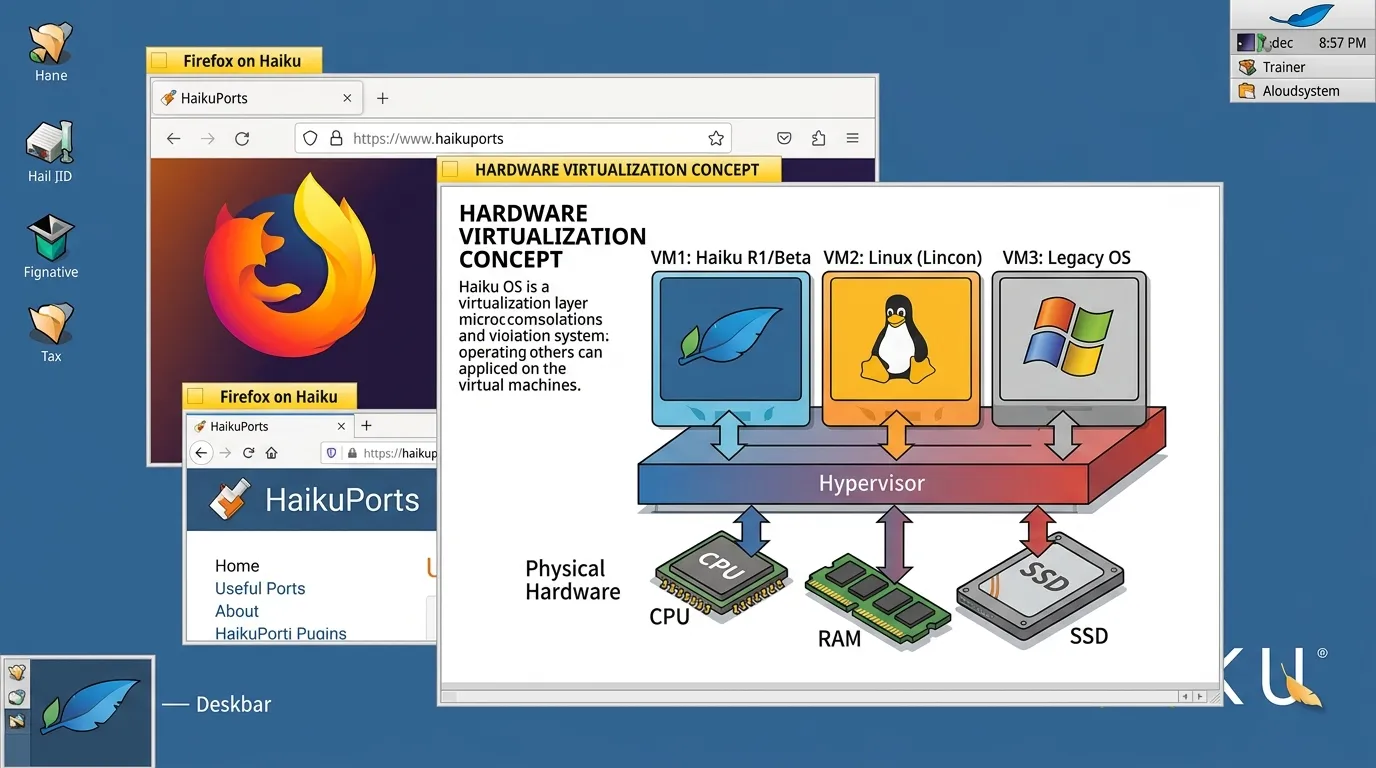Select the VM2 Linux penguin monitor
Viewport: 1376px width, 768px height.
pos(902,347)
